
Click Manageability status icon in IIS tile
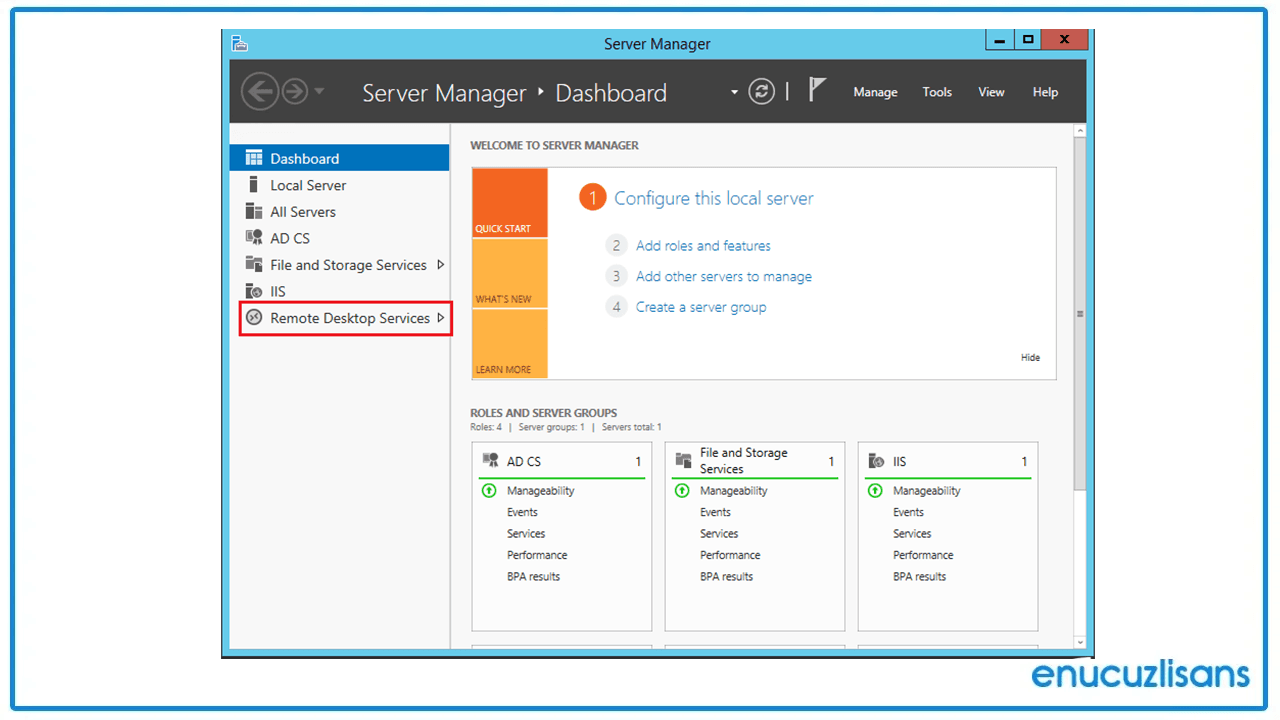point(875,491)
